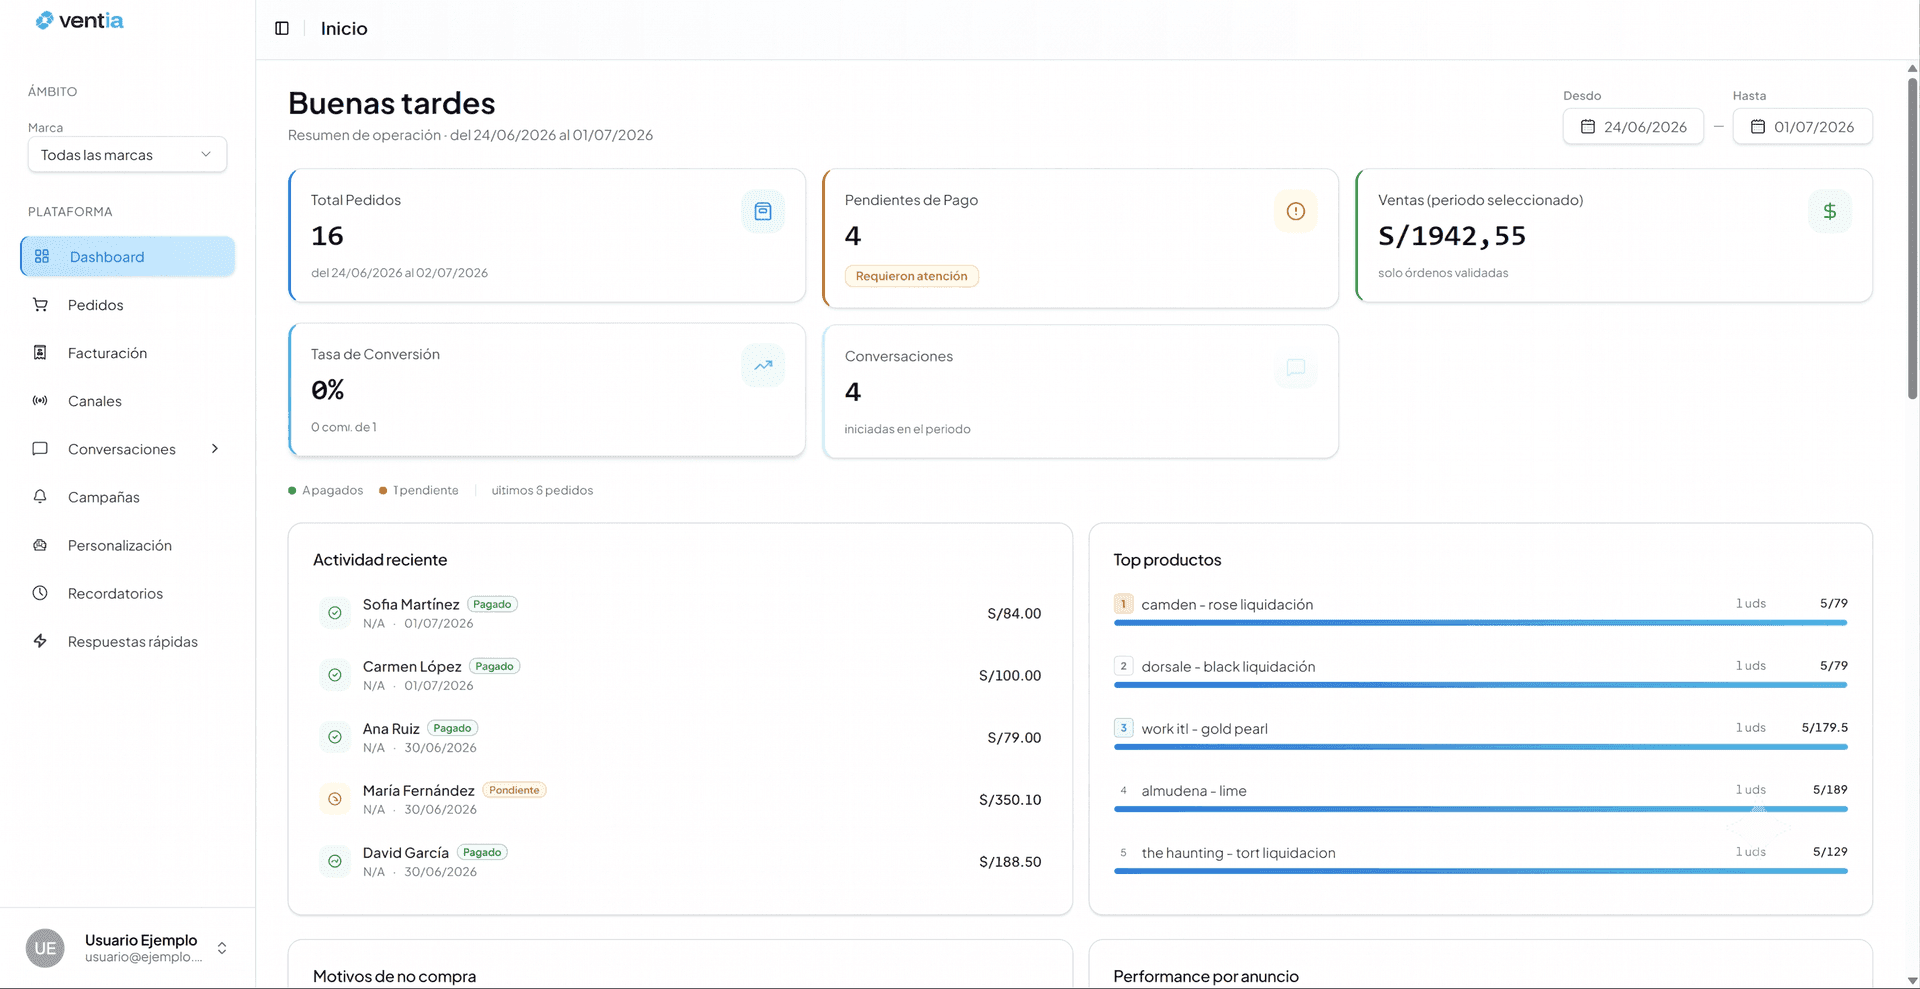
Task: Open Recordatorios section
Action: [128, 593]
